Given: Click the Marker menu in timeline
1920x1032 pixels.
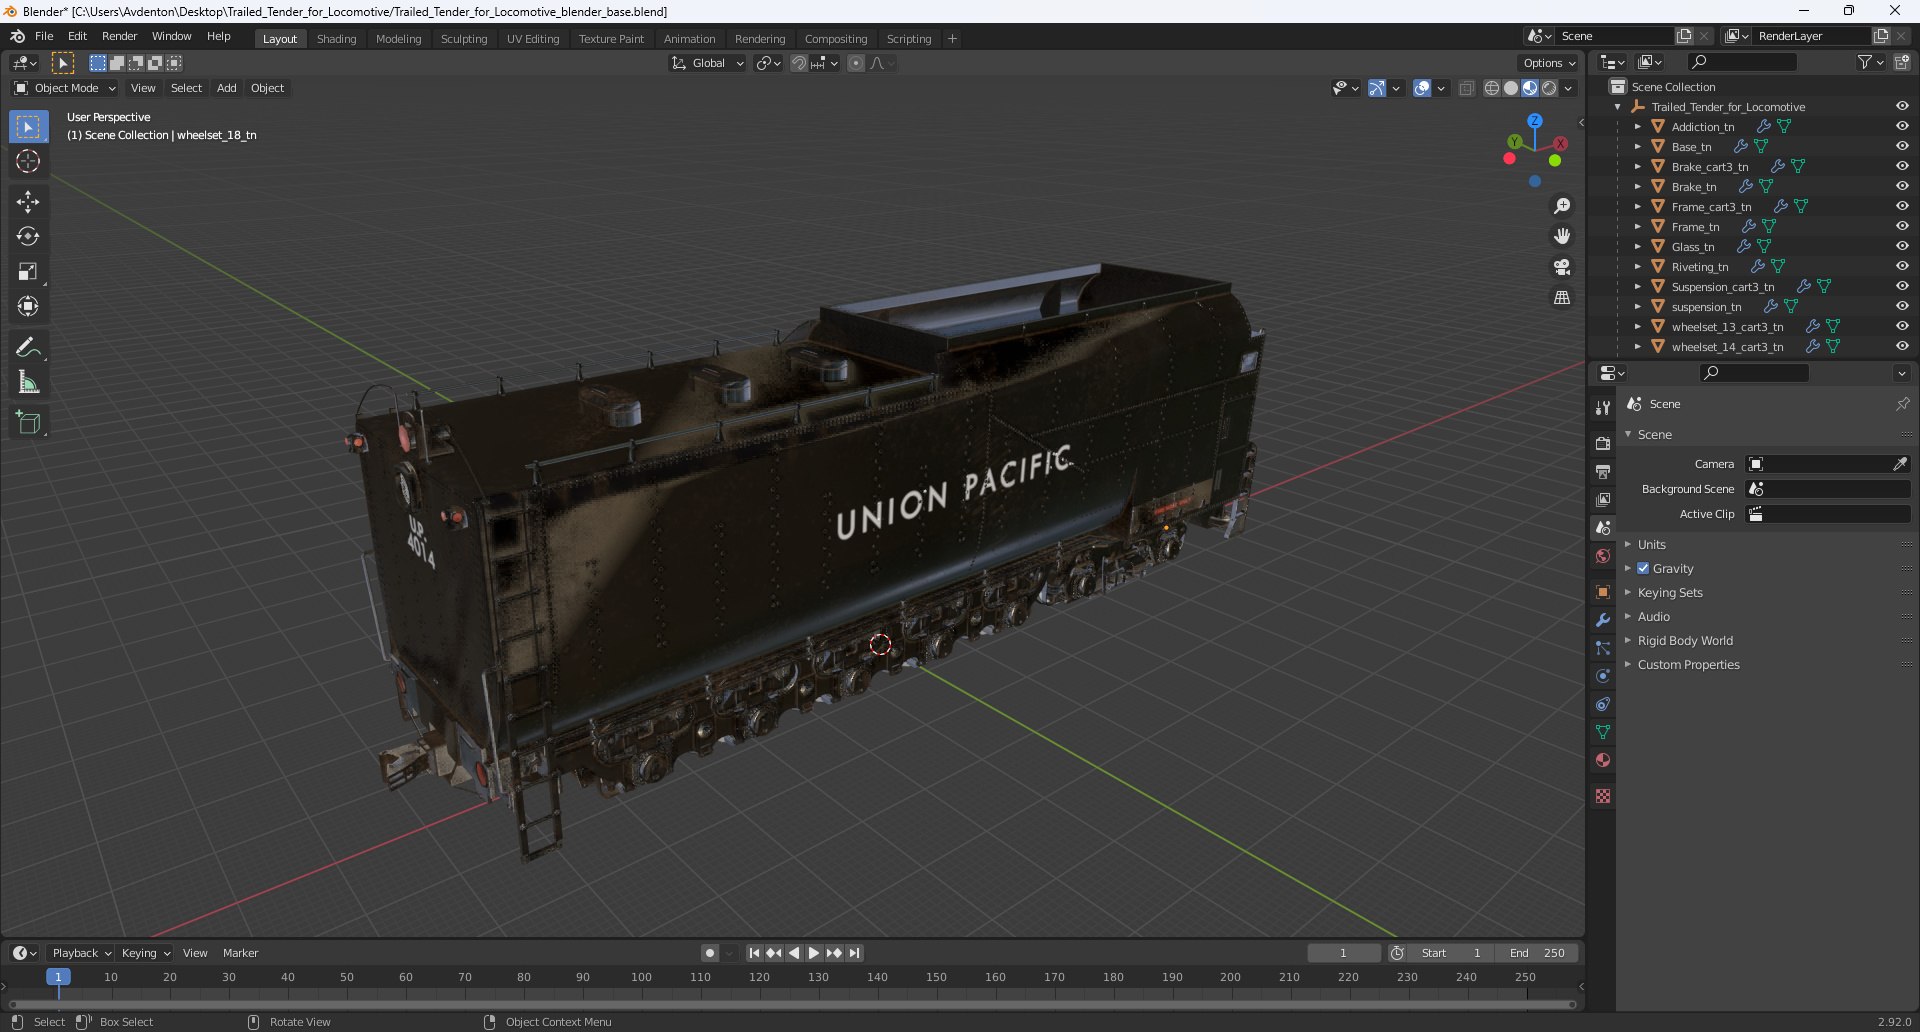Looking at the screenshot, I should coord(240,953).
